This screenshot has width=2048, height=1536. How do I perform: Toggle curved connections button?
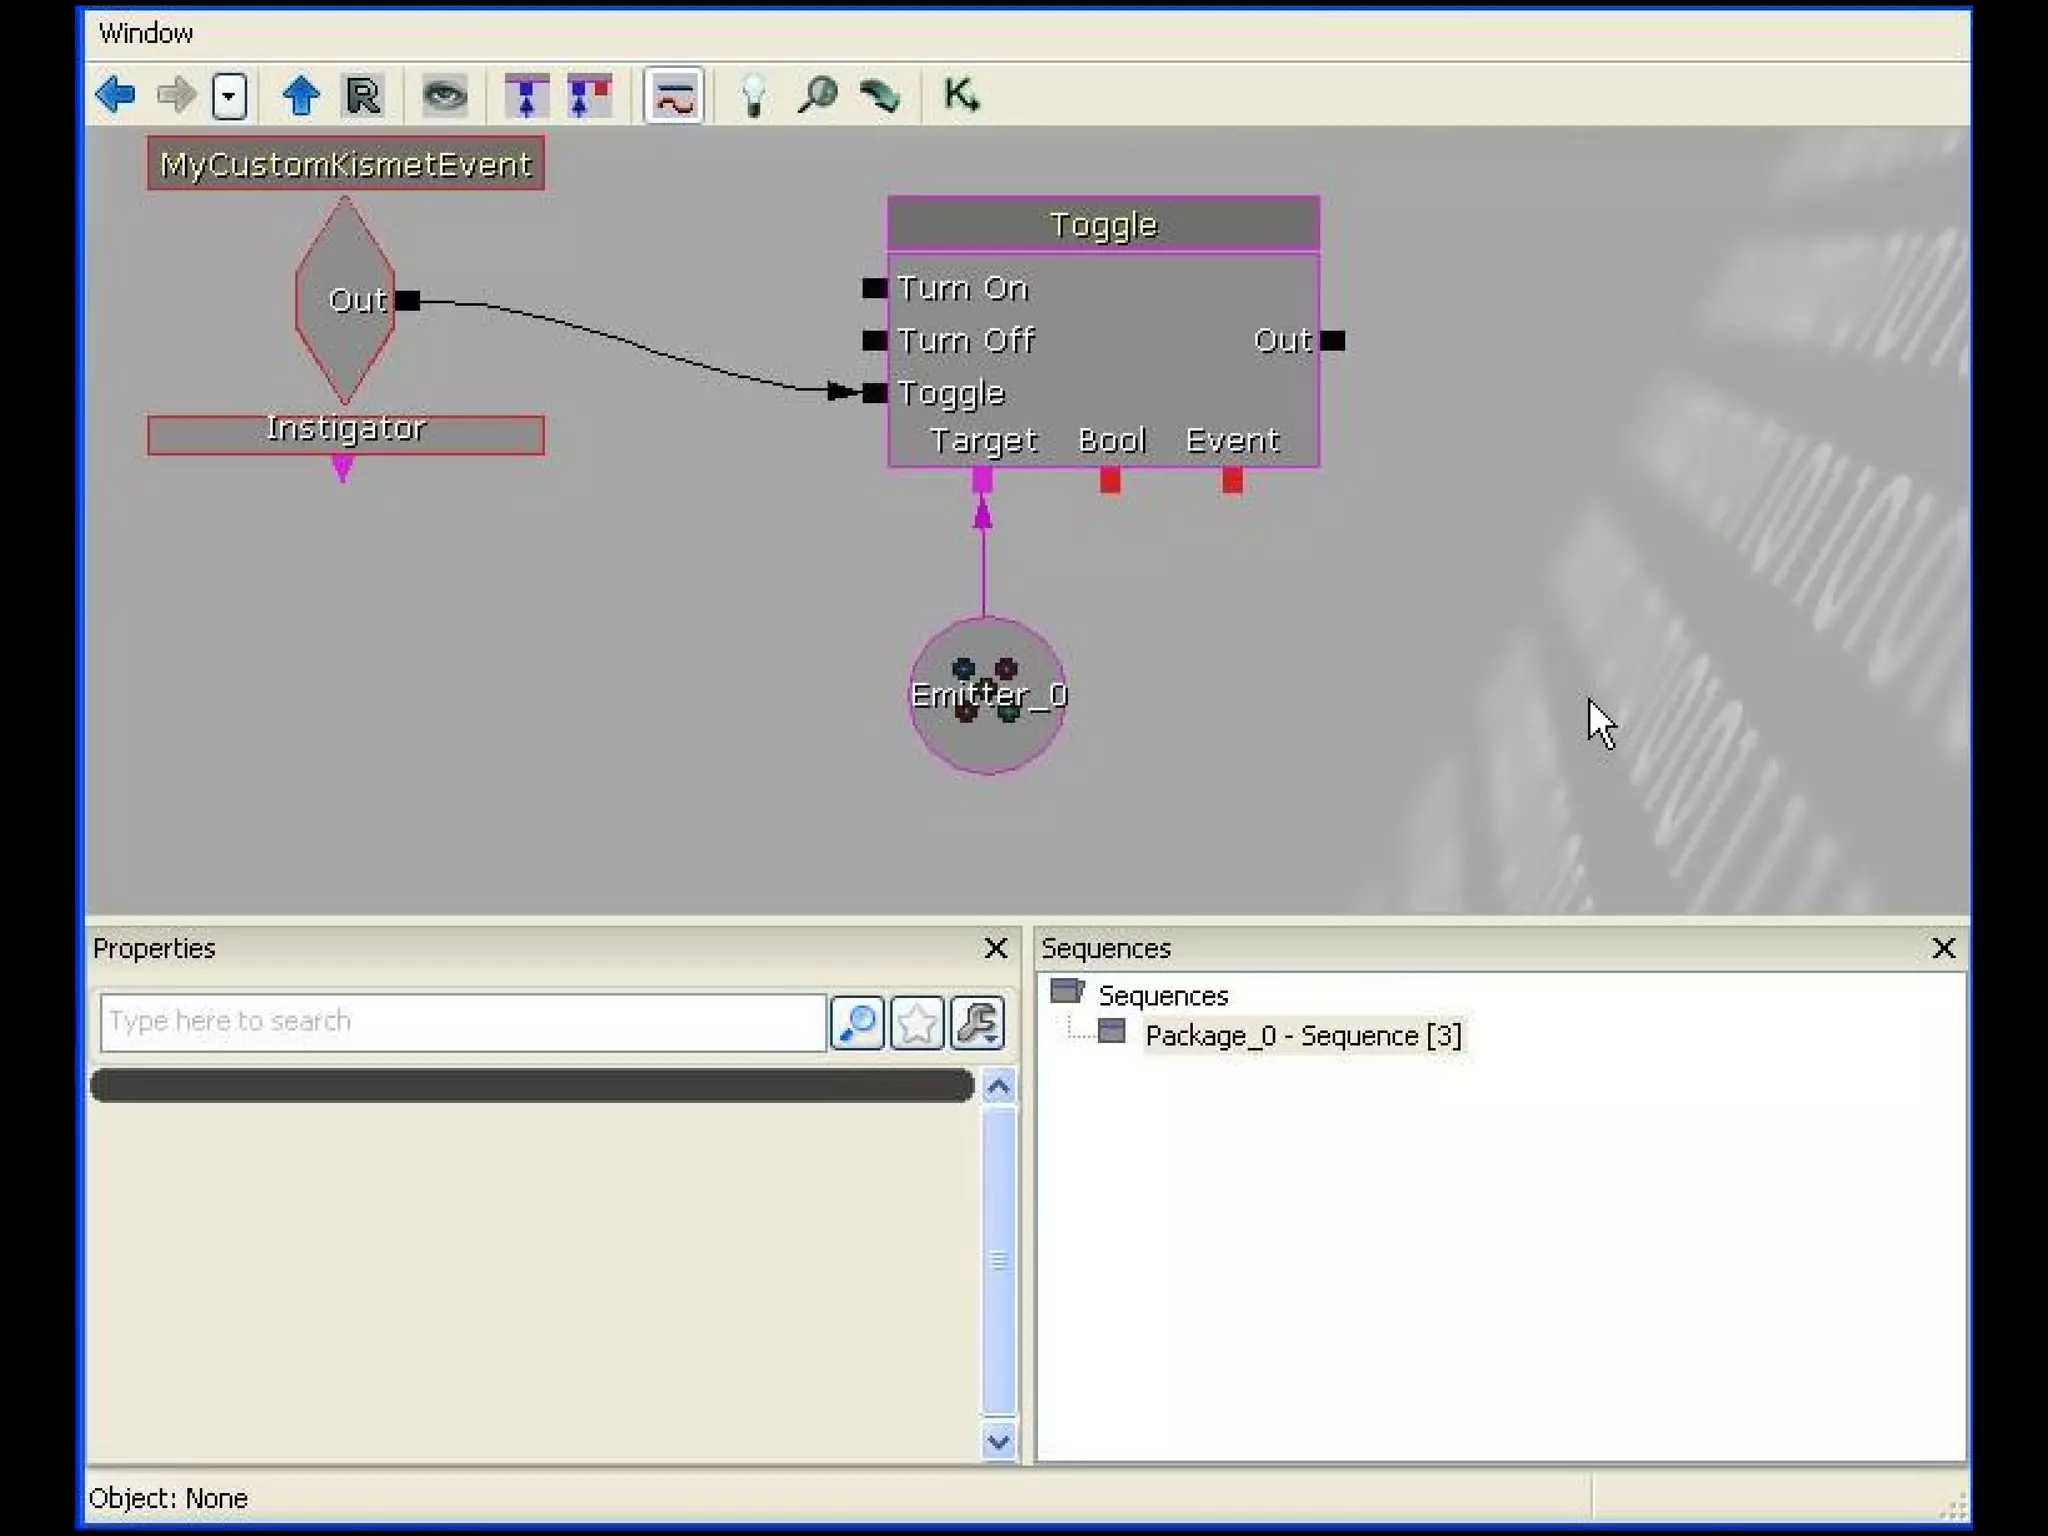point(674,96)
